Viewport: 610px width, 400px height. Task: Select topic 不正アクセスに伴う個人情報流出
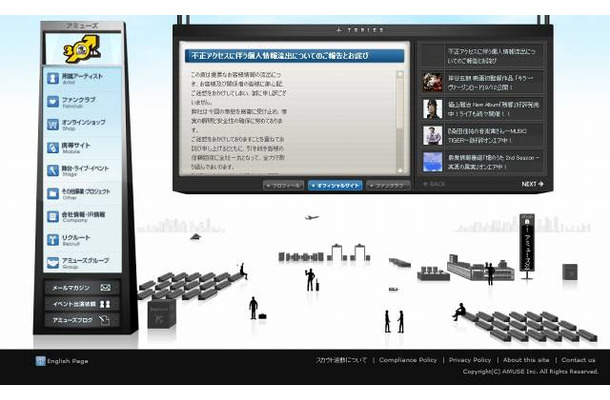[482, 56]
